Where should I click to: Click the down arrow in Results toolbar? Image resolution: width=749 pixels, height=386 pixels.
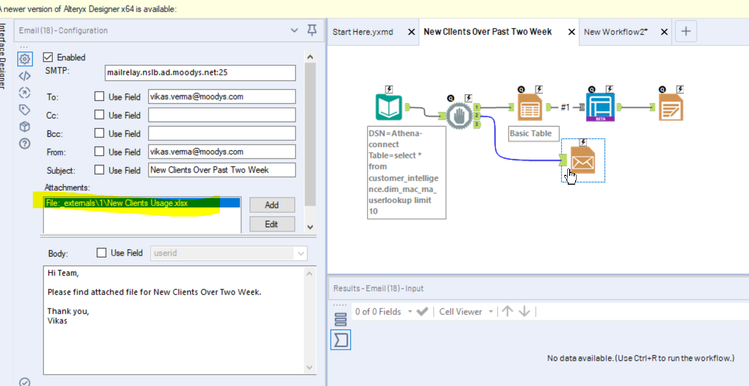(x=524, y=311)
